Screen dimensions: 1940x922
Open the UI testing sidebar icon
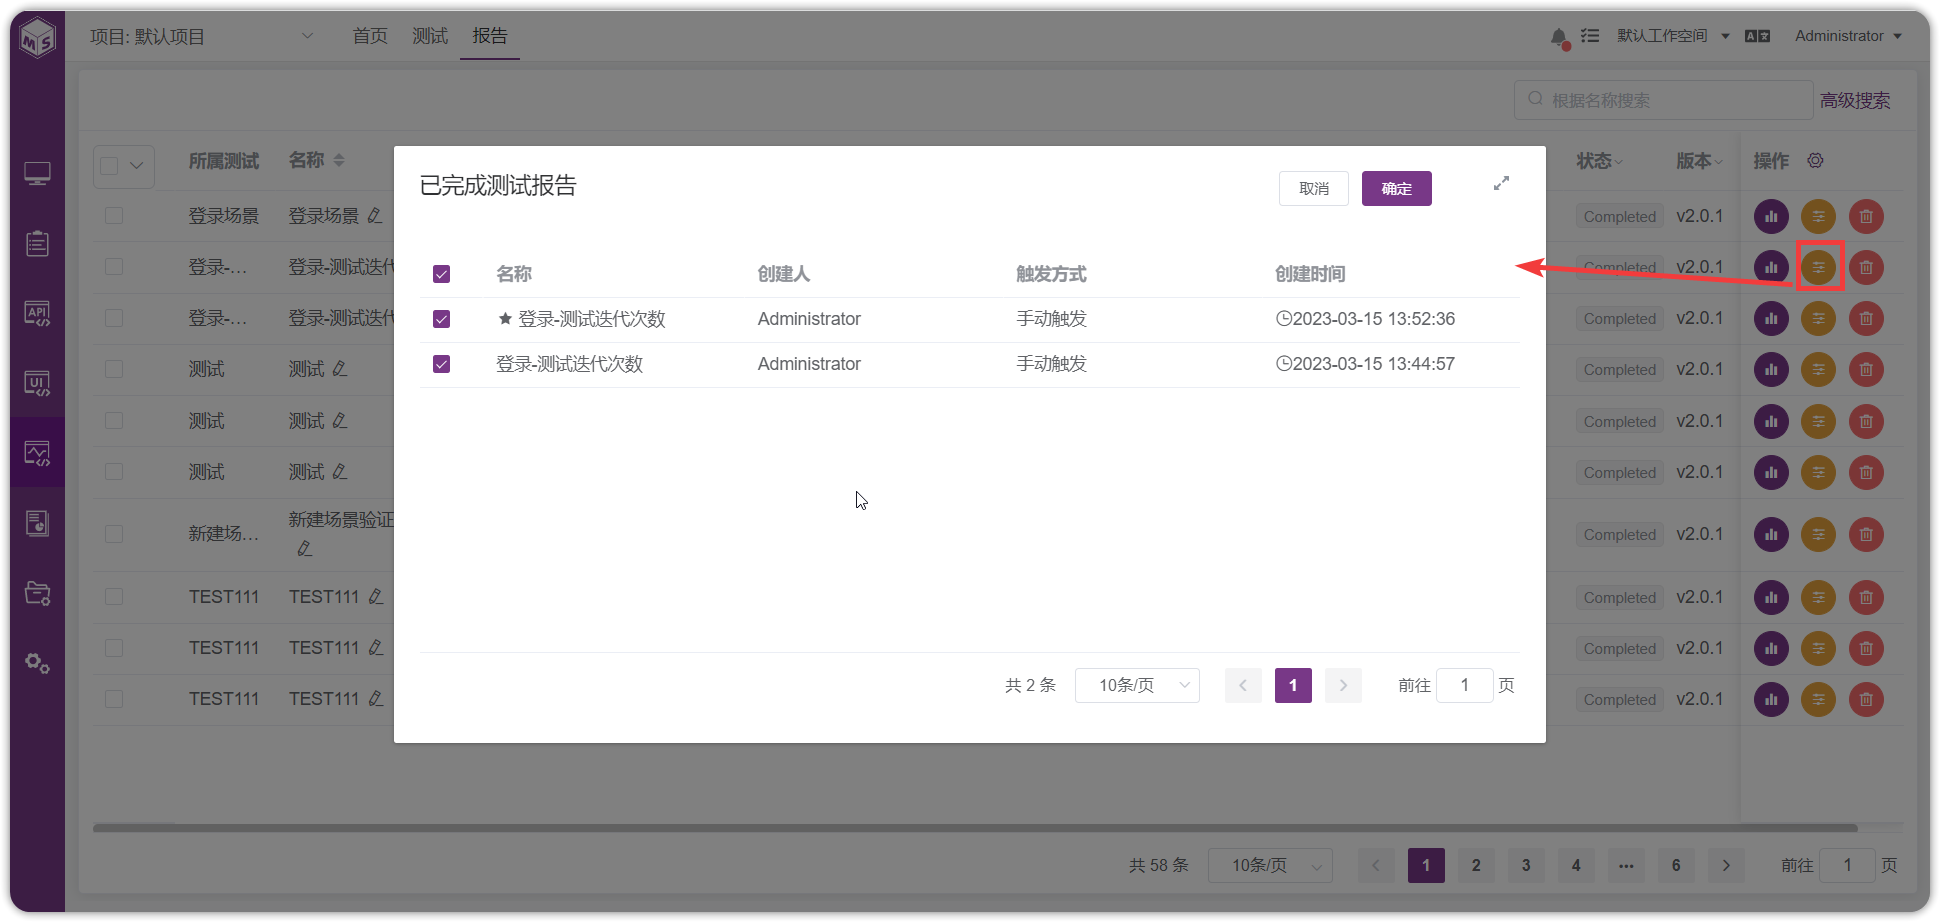pyautogui.click(x=38, y=384)
